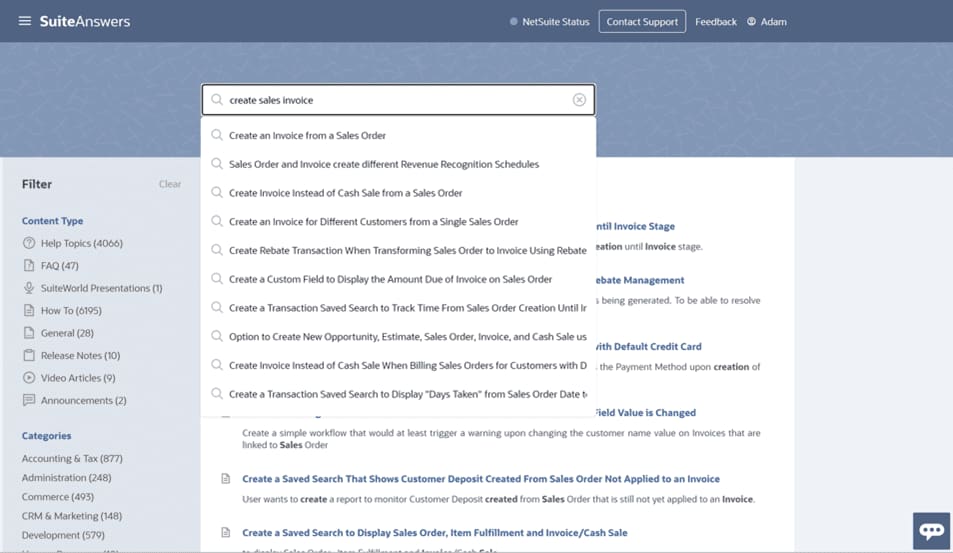The width and height of the screenshot is (953, 553).
Task: Filter by SuiteWorld Presentations (1)
Action: pos(101,288)
